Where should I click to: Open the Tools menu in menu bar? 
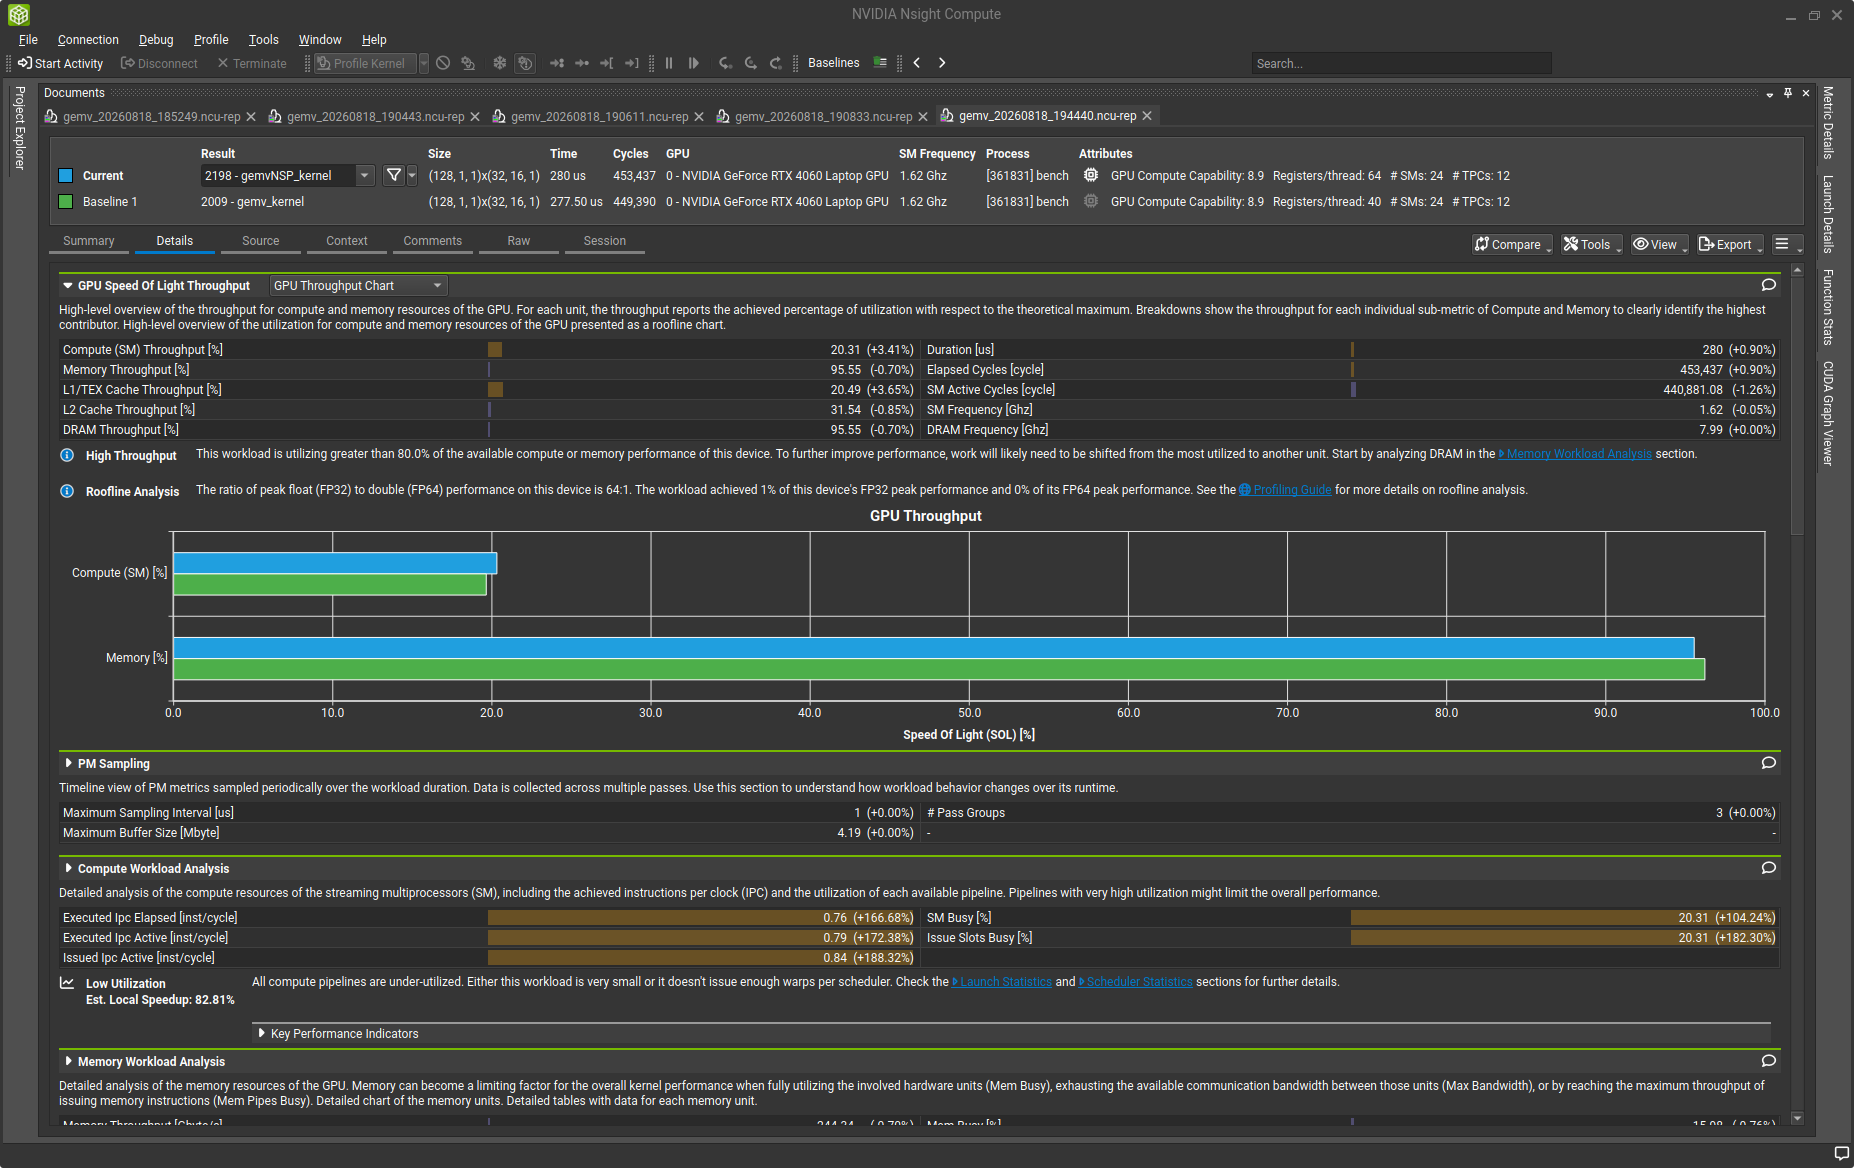tap(264, 40)
